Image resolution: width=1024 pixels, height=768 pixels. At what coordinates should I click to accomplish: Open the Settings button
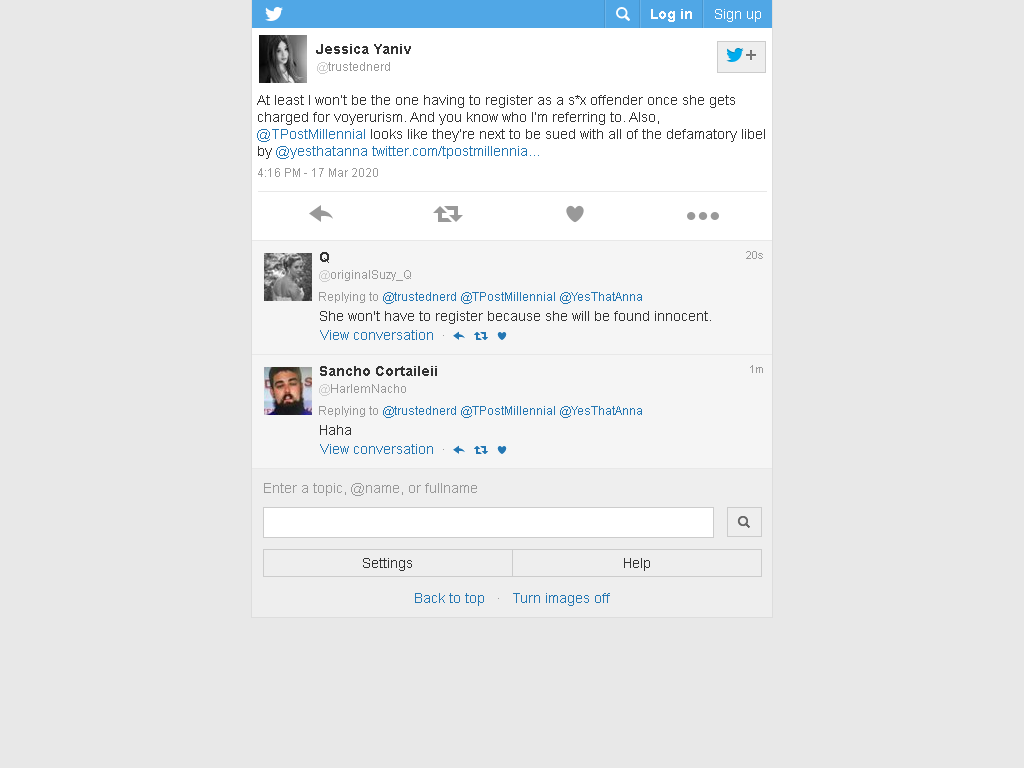[387, 563]
